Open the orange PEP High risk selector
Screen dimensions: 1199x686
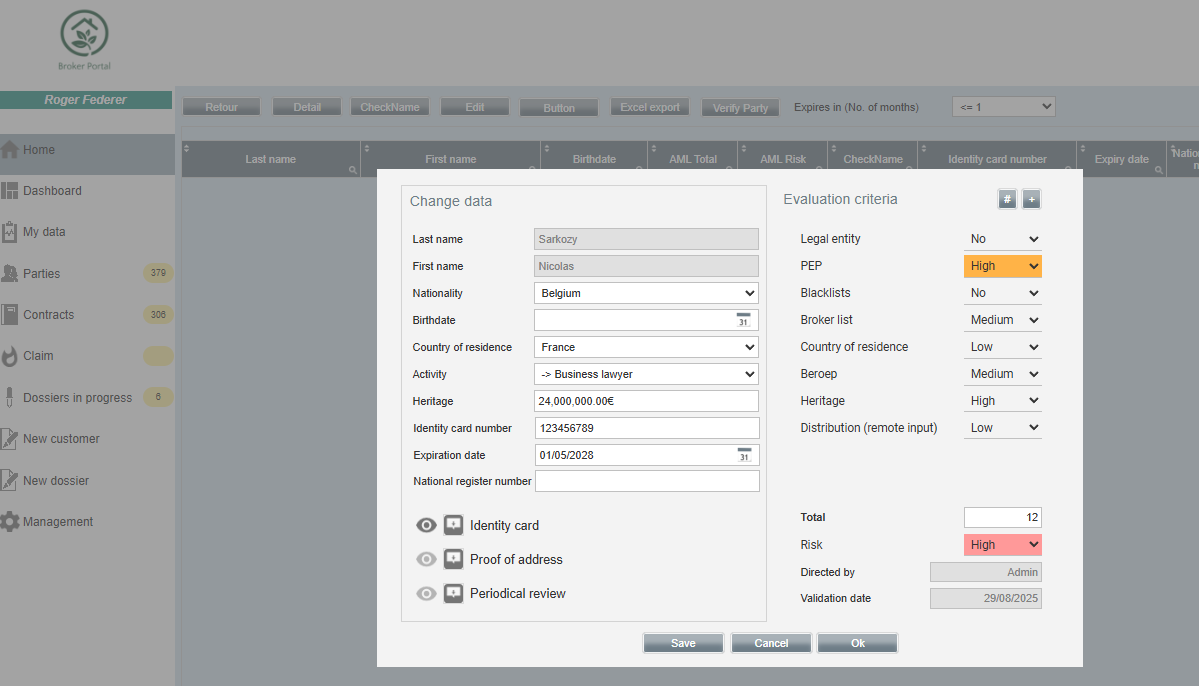tap(1002, 266)
